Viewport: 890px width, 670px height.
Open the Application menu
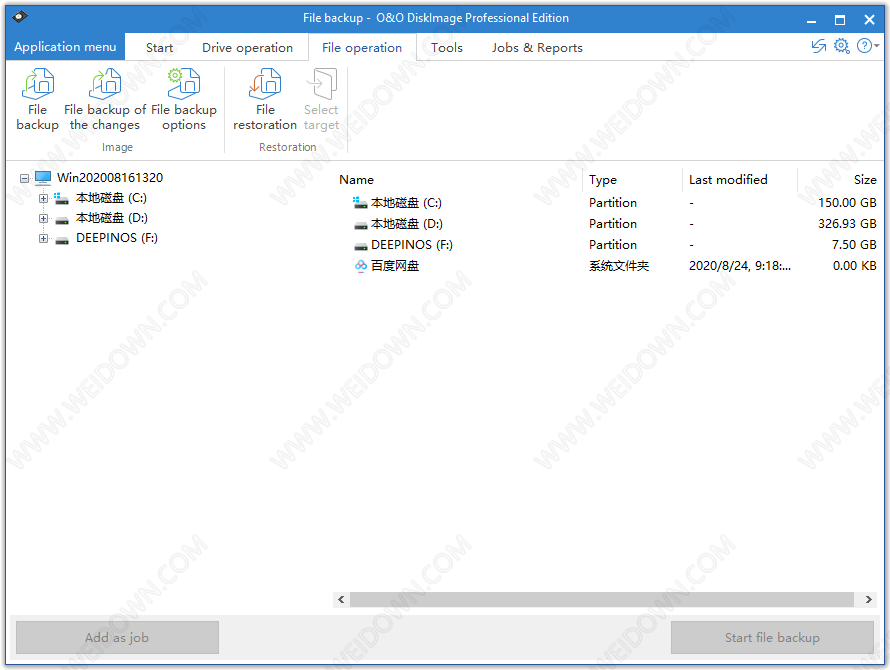65,47
